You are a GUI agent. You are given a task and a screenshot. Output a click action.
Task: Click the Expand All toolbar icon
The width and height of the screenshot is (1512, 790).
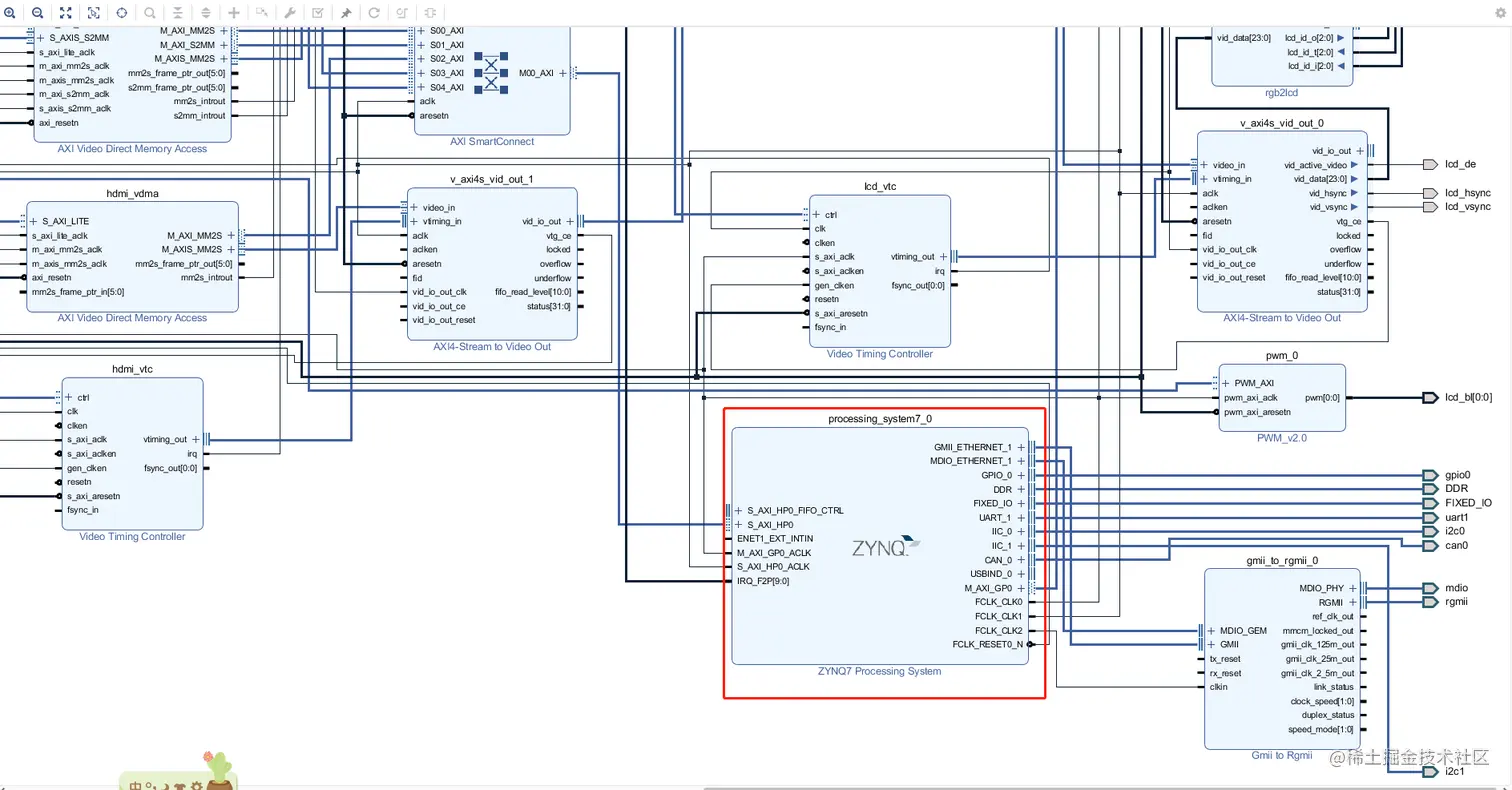206,13
